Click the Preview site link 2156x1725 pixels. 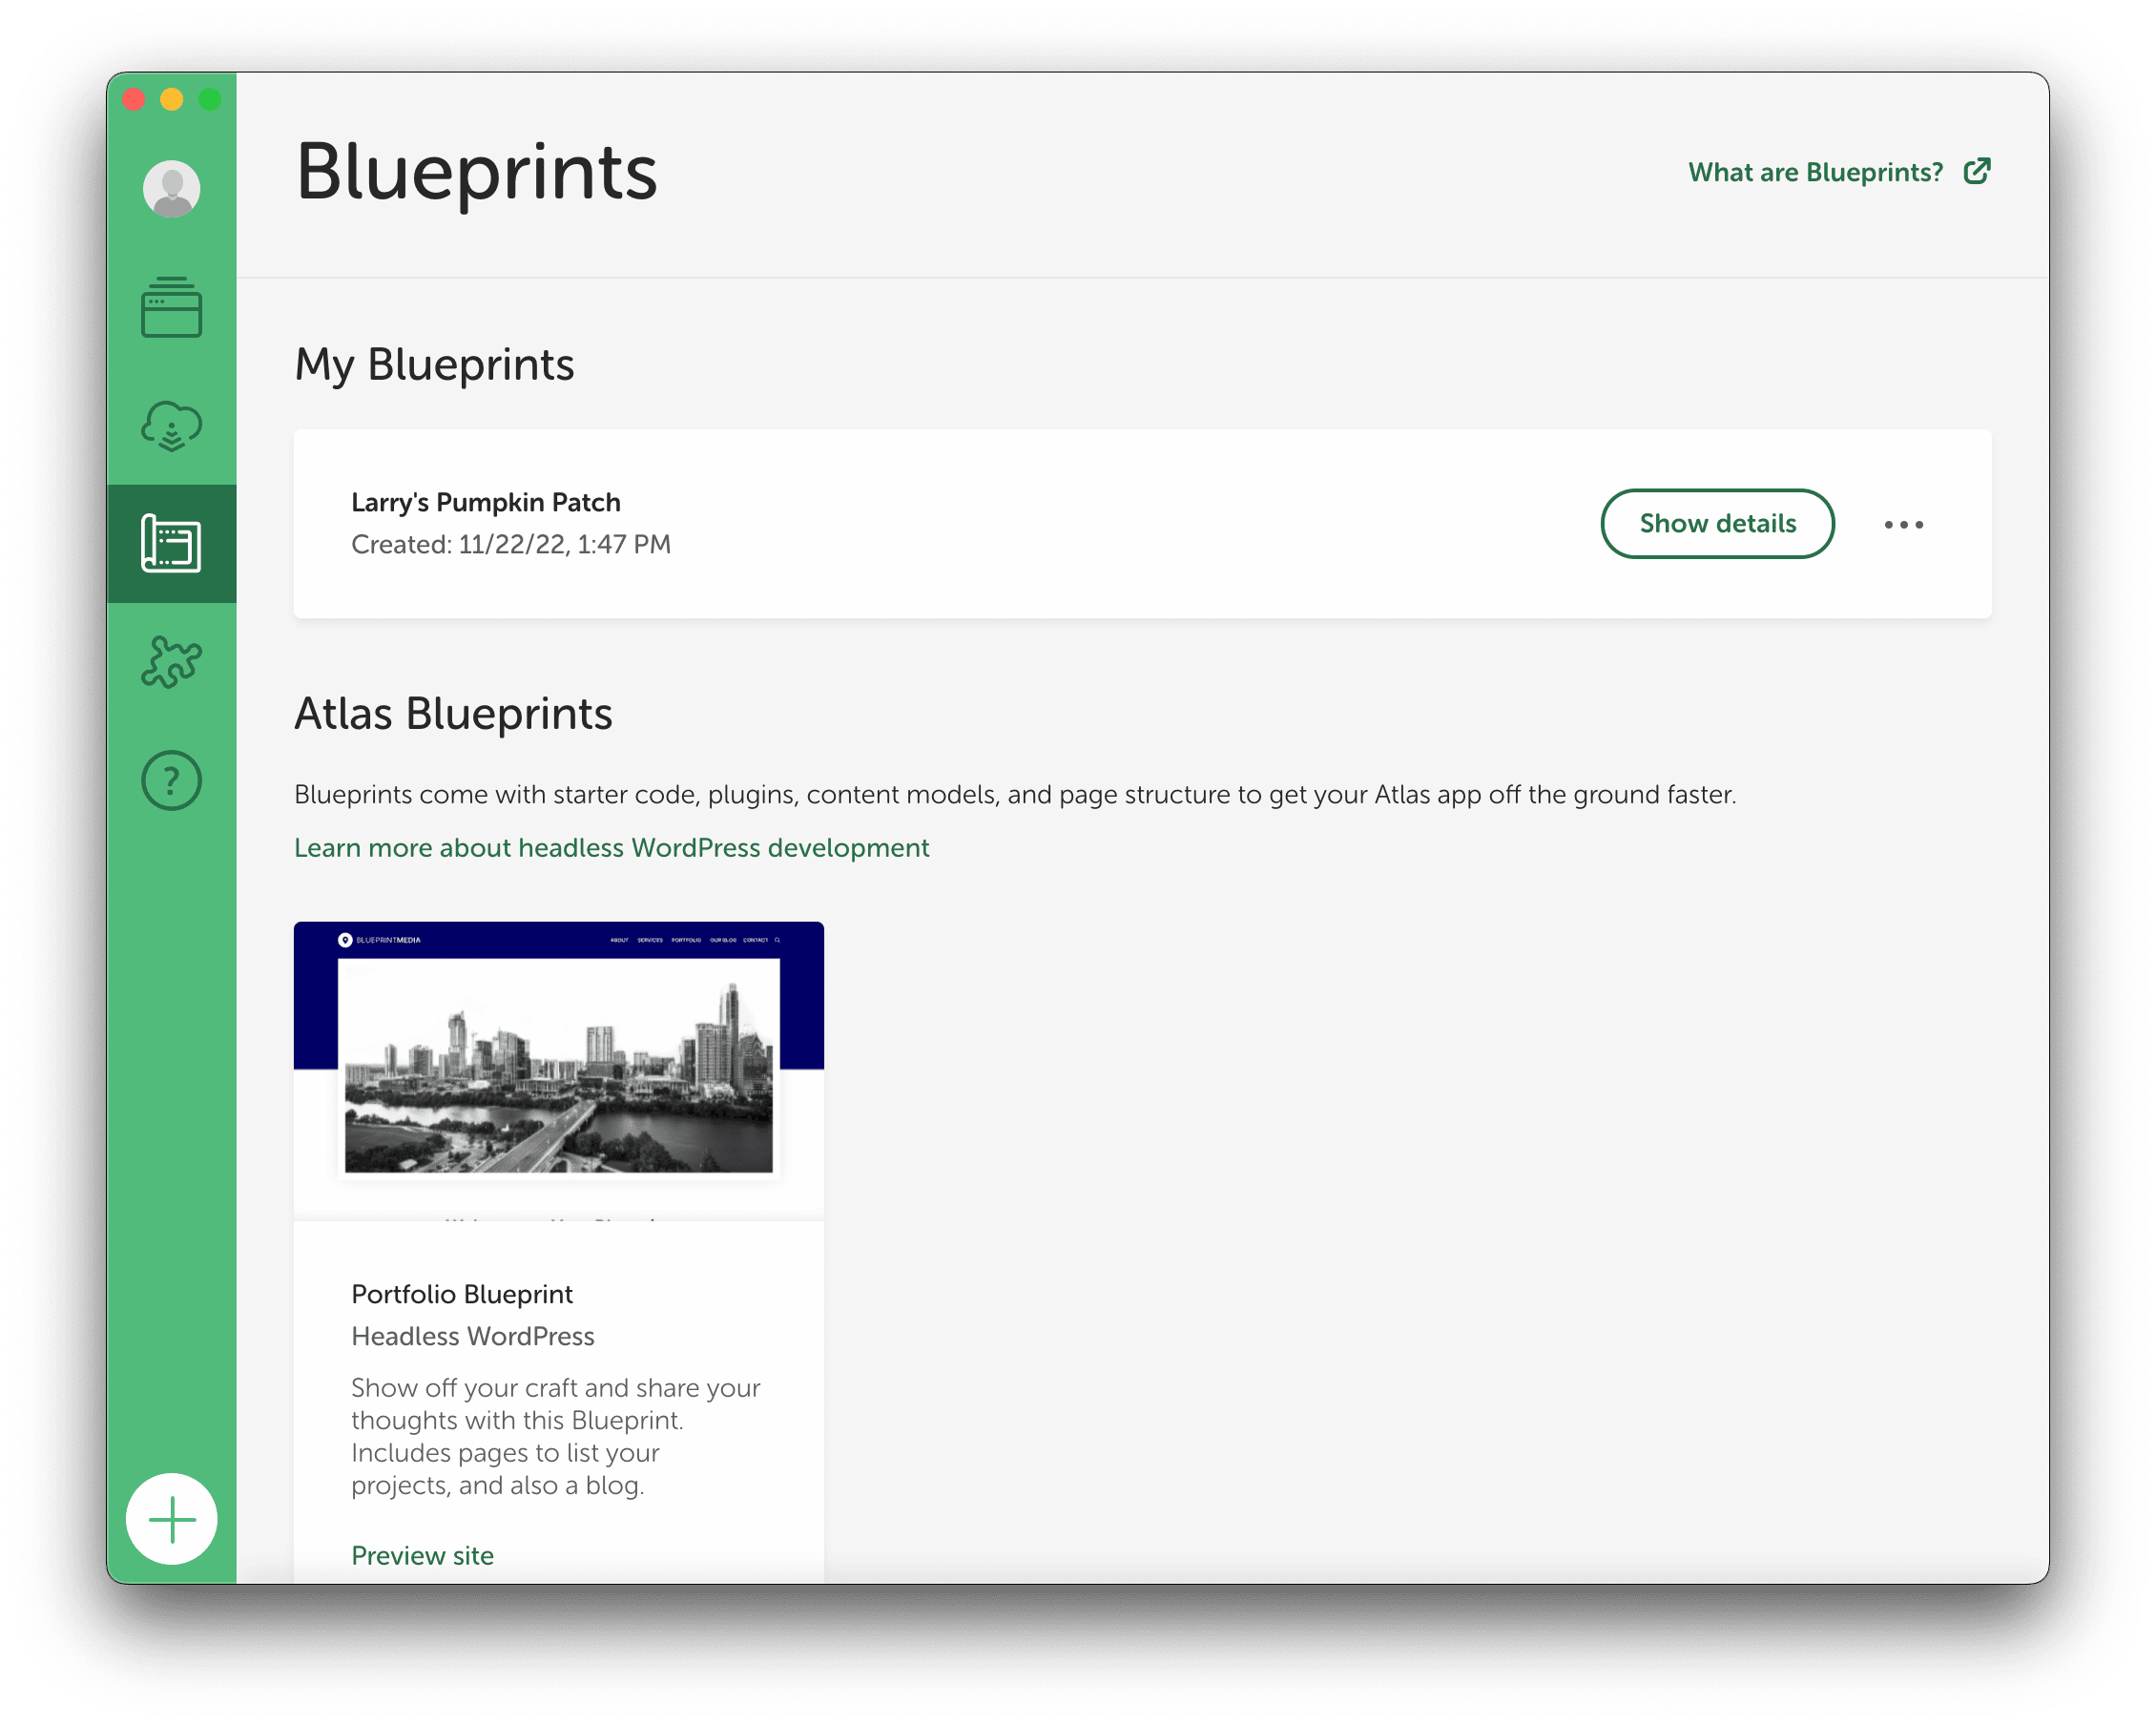click(x=422, y=1555)
